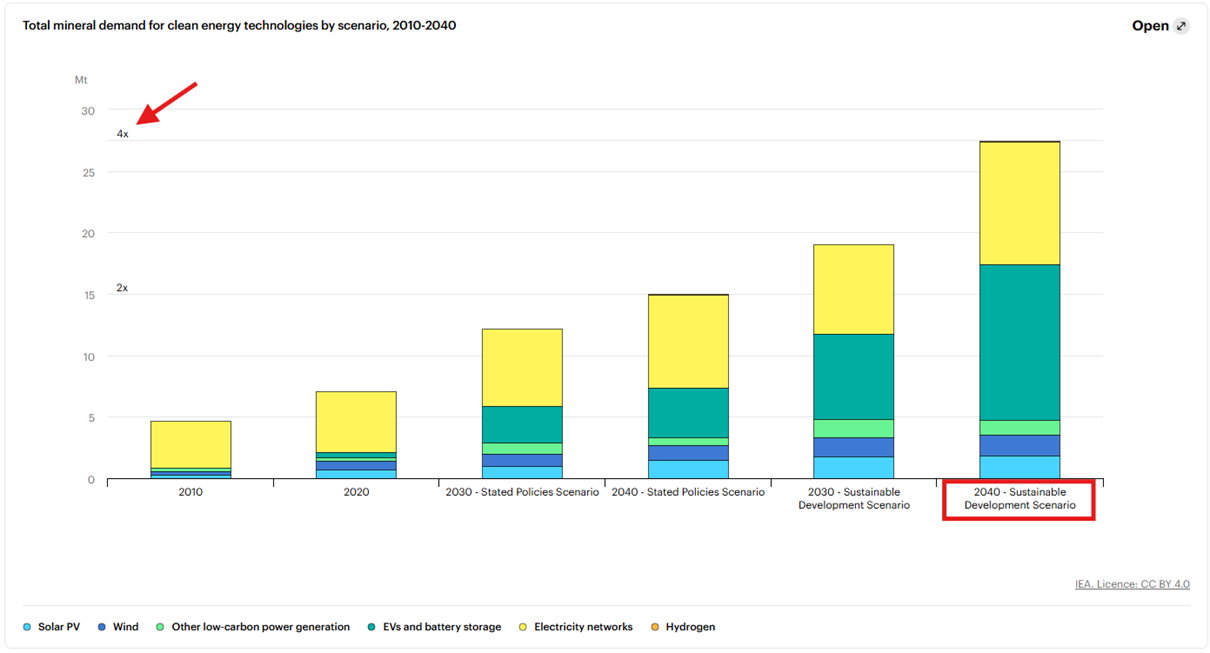Open the IEA Licence CC BY 4.0 link

1132,584
